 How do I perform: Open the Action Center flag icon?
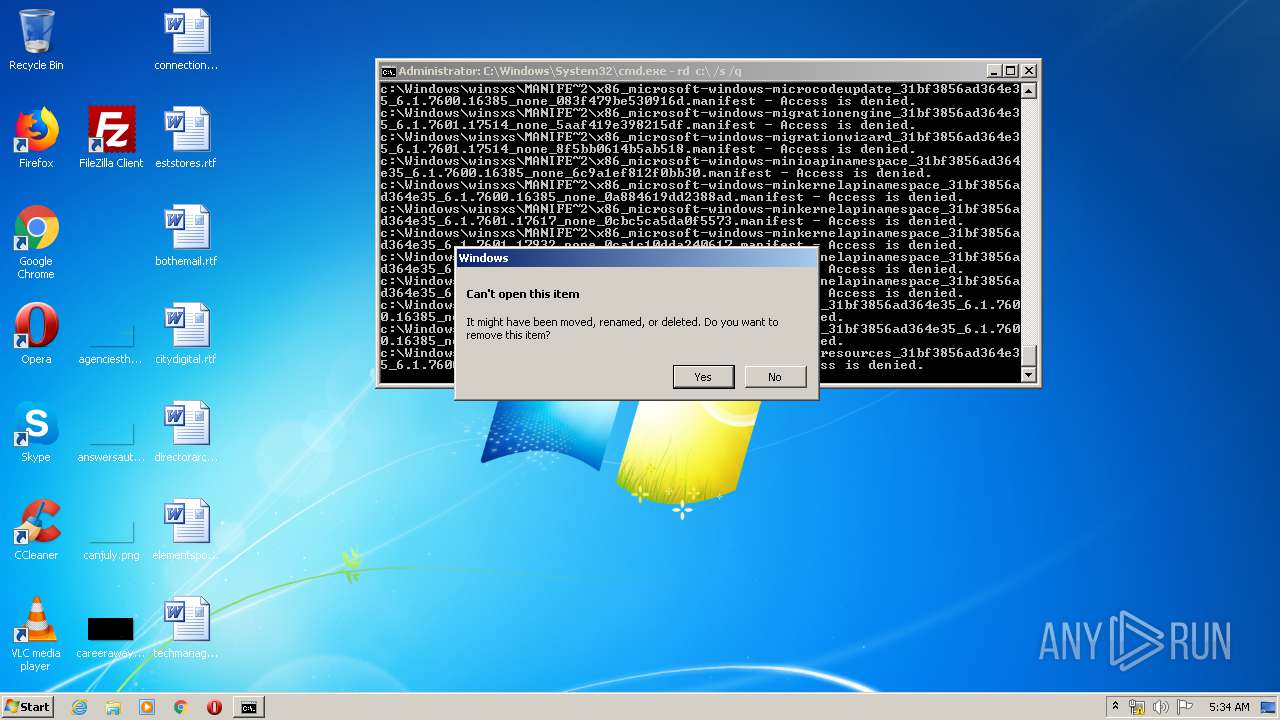coord(1185,707)
